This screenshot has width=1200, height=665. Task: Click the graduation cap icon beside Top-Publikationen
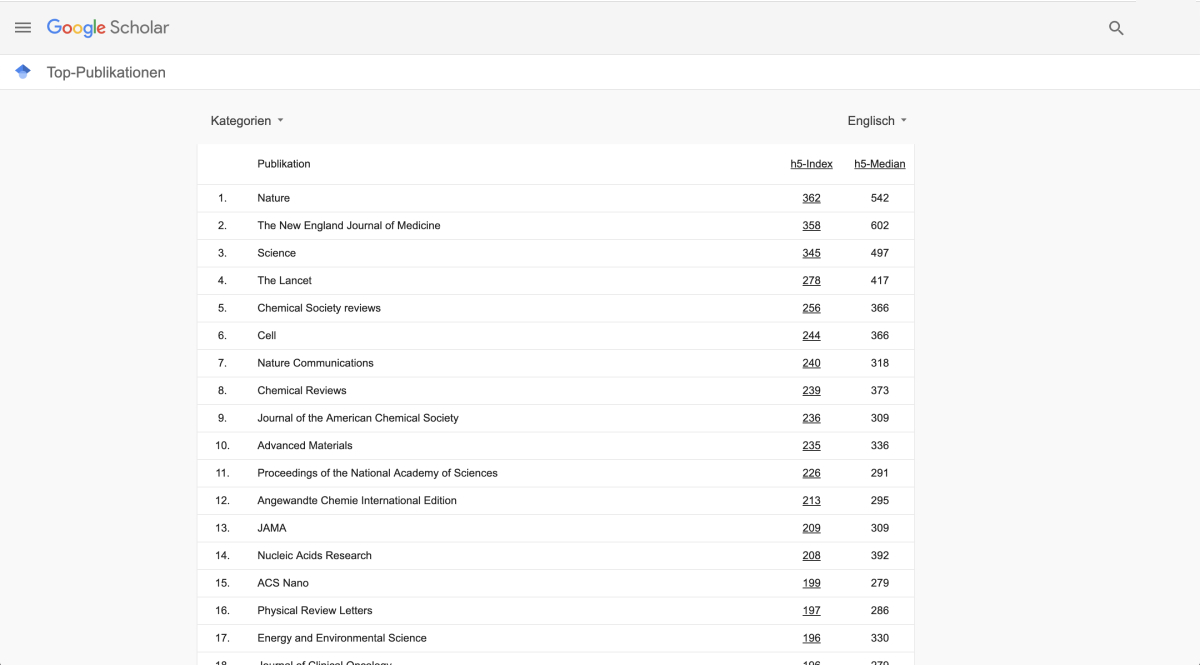23,72
